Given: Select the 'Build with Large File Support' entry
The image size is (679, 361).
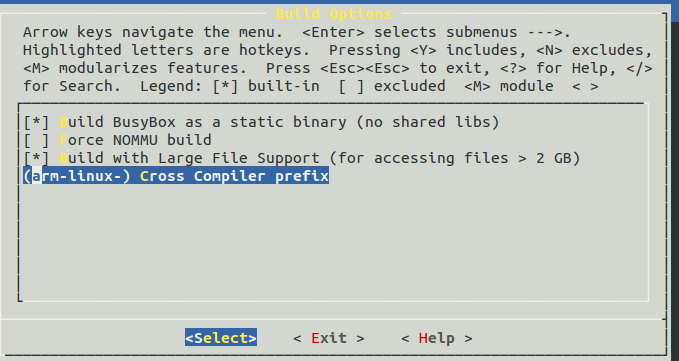Looking at the screenshot, I should [x=302, y=158].
